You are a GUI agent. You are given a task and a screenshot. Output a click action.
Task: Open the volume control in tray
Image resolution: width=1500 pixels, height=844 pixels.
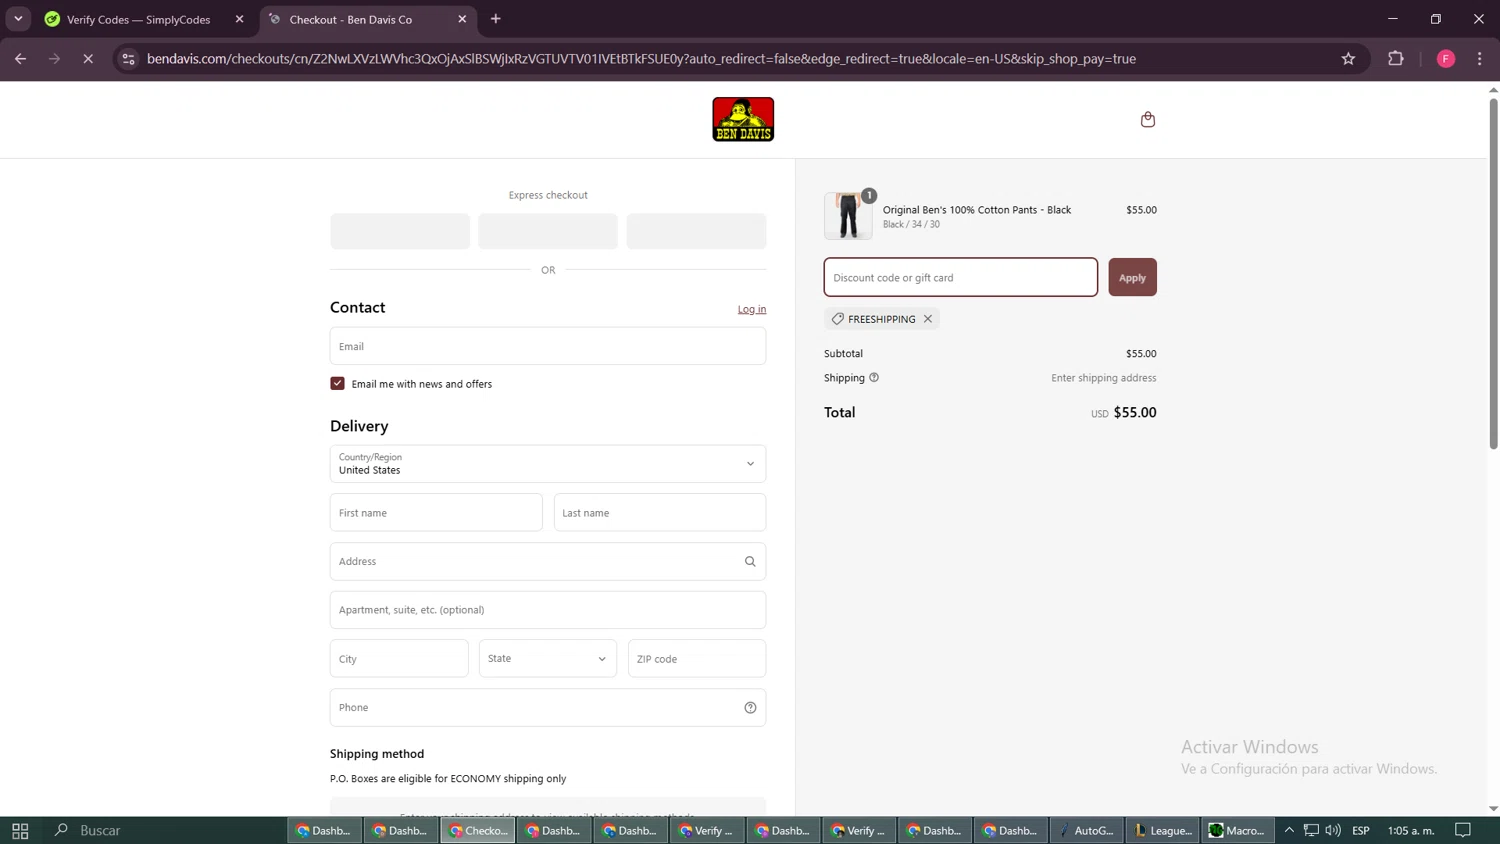coord(1333,830)
